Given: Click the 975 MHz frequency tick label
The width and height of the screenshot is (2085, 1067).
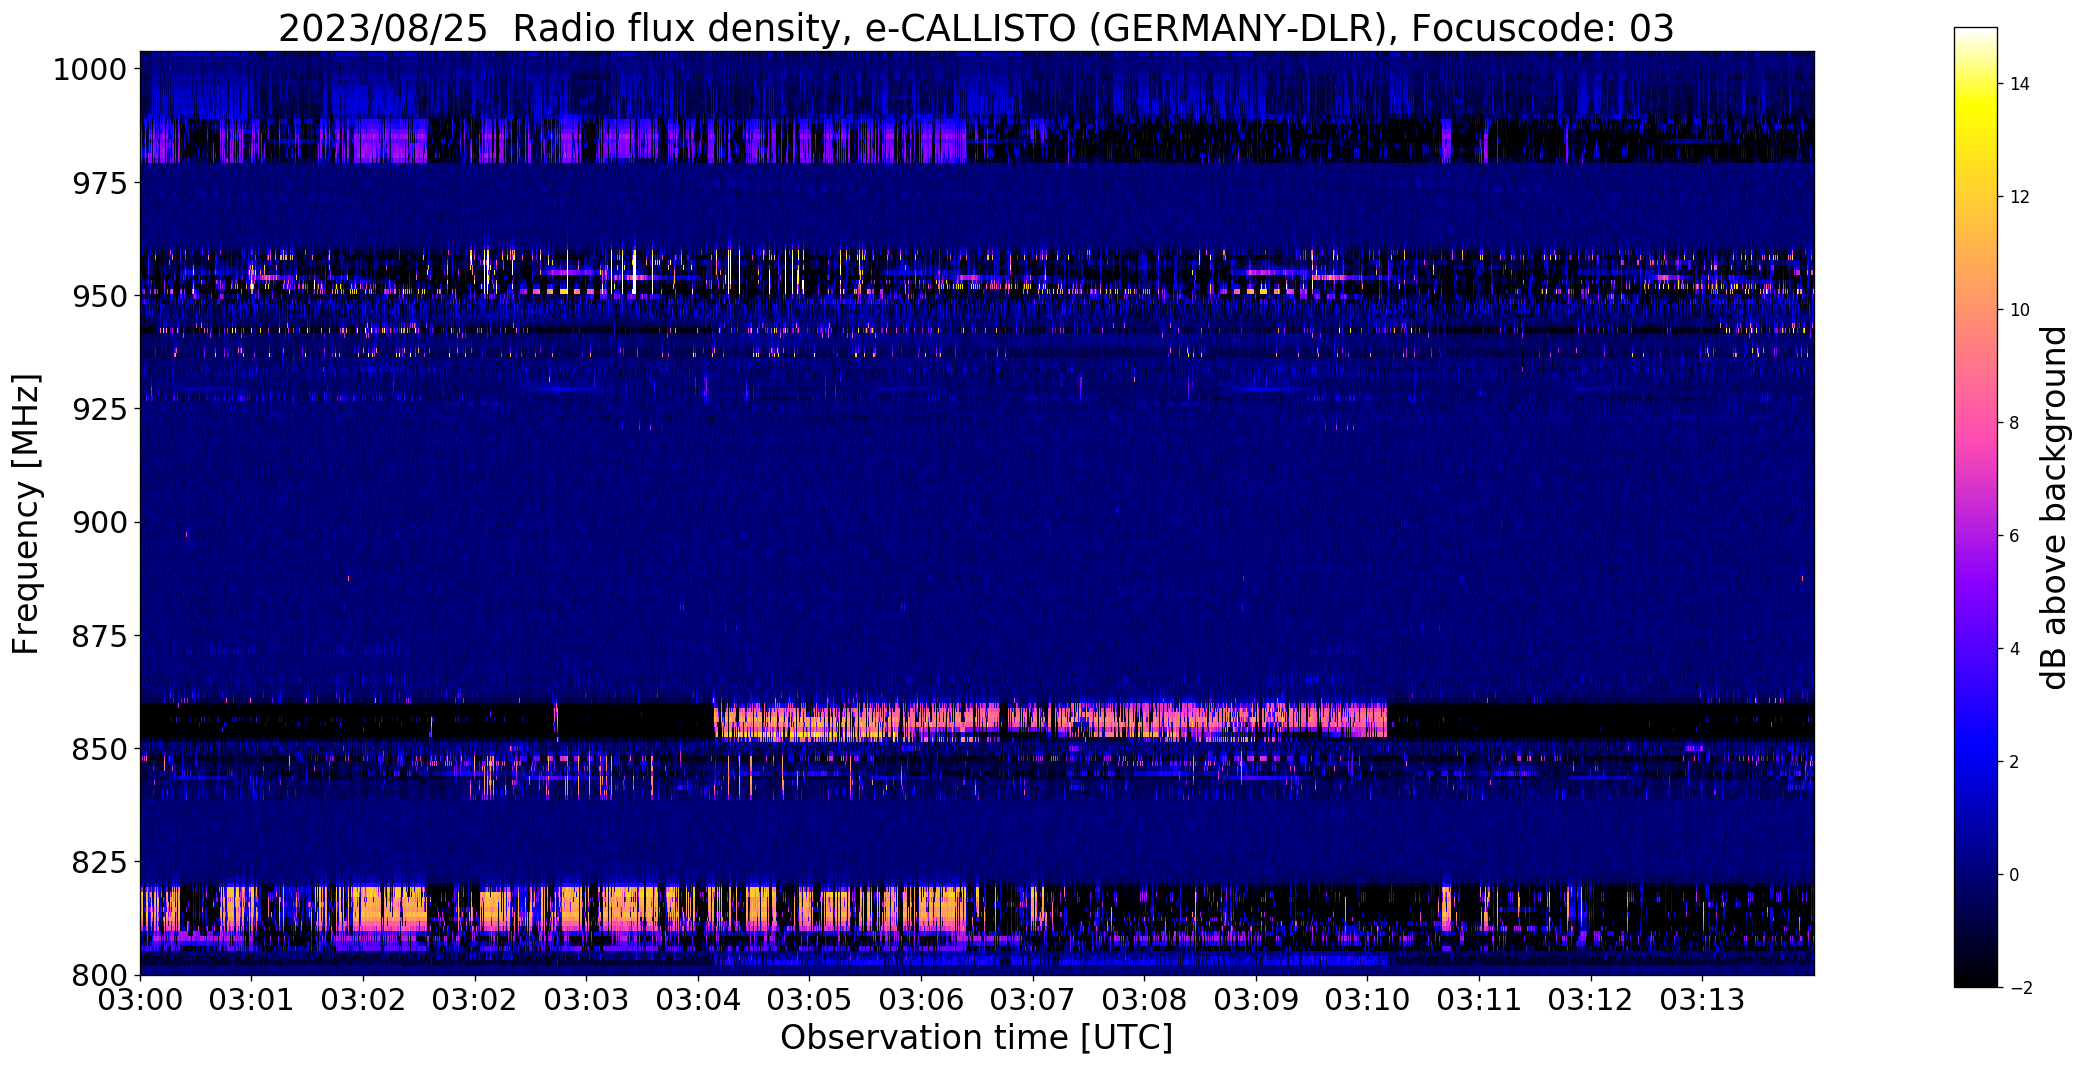Looking at the screenshot, I should 99,183.
